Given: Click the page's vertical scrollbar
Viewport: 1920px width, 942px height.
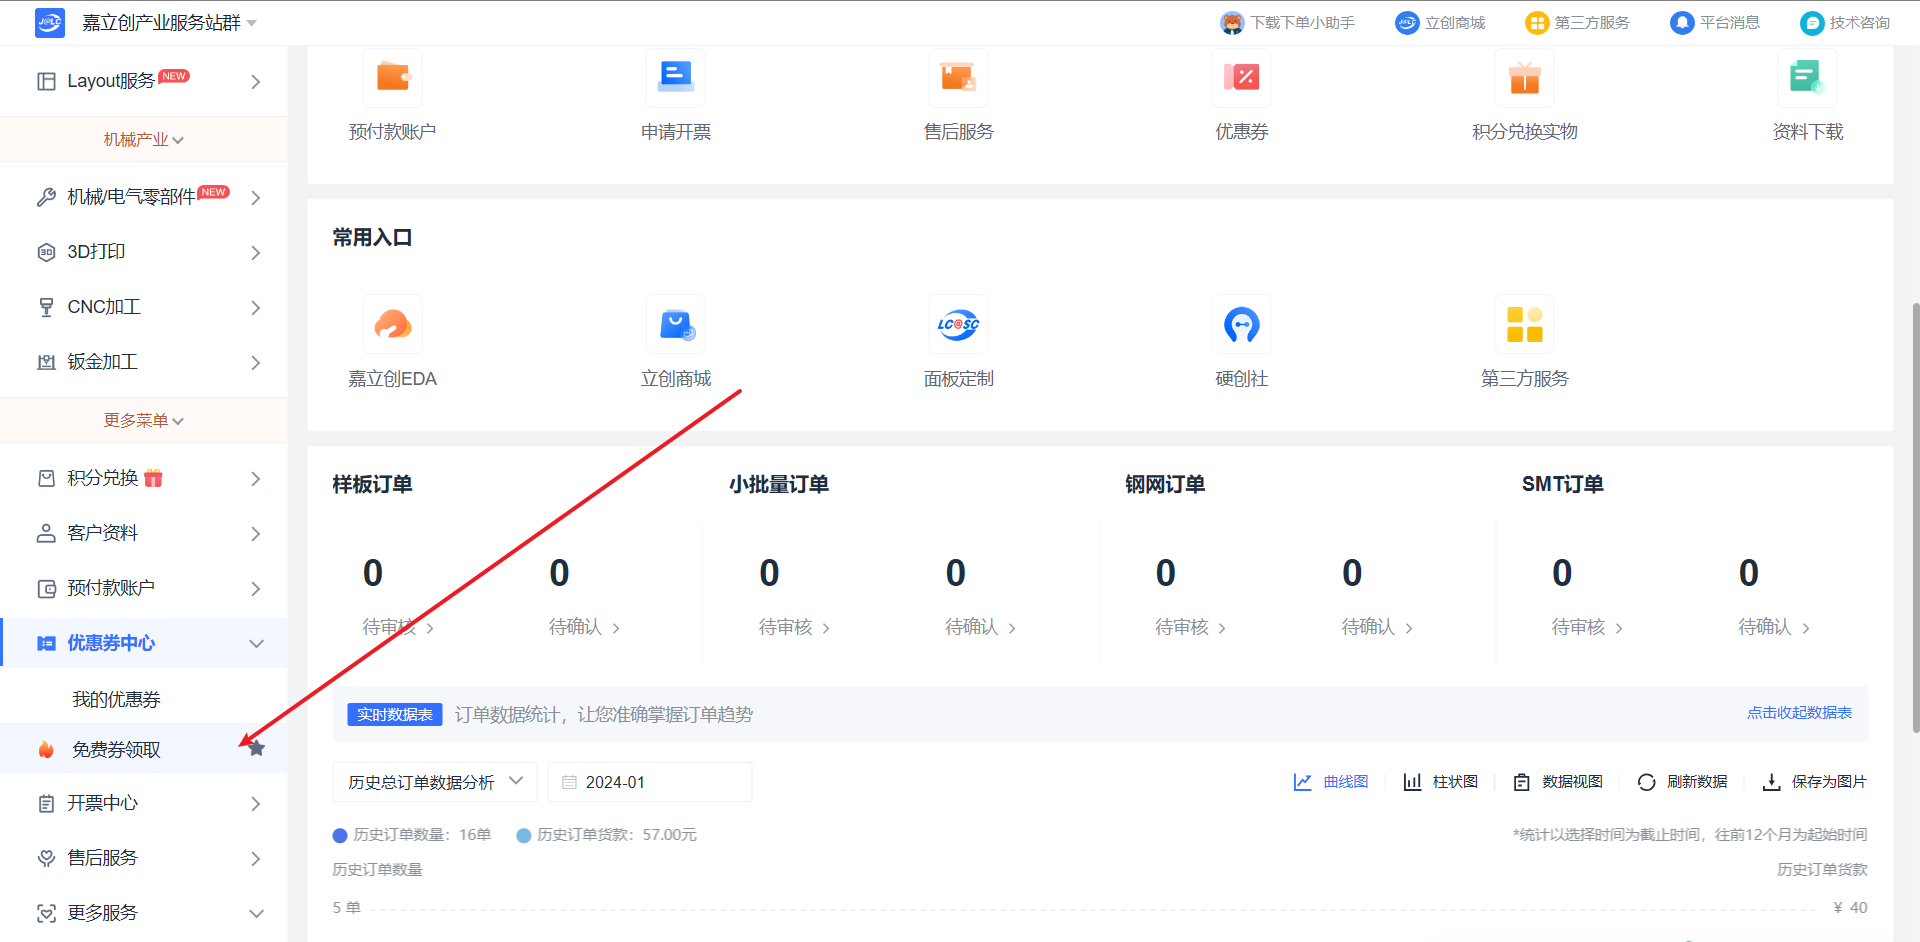Looking at the screenshot, I should coord(1915,518).
